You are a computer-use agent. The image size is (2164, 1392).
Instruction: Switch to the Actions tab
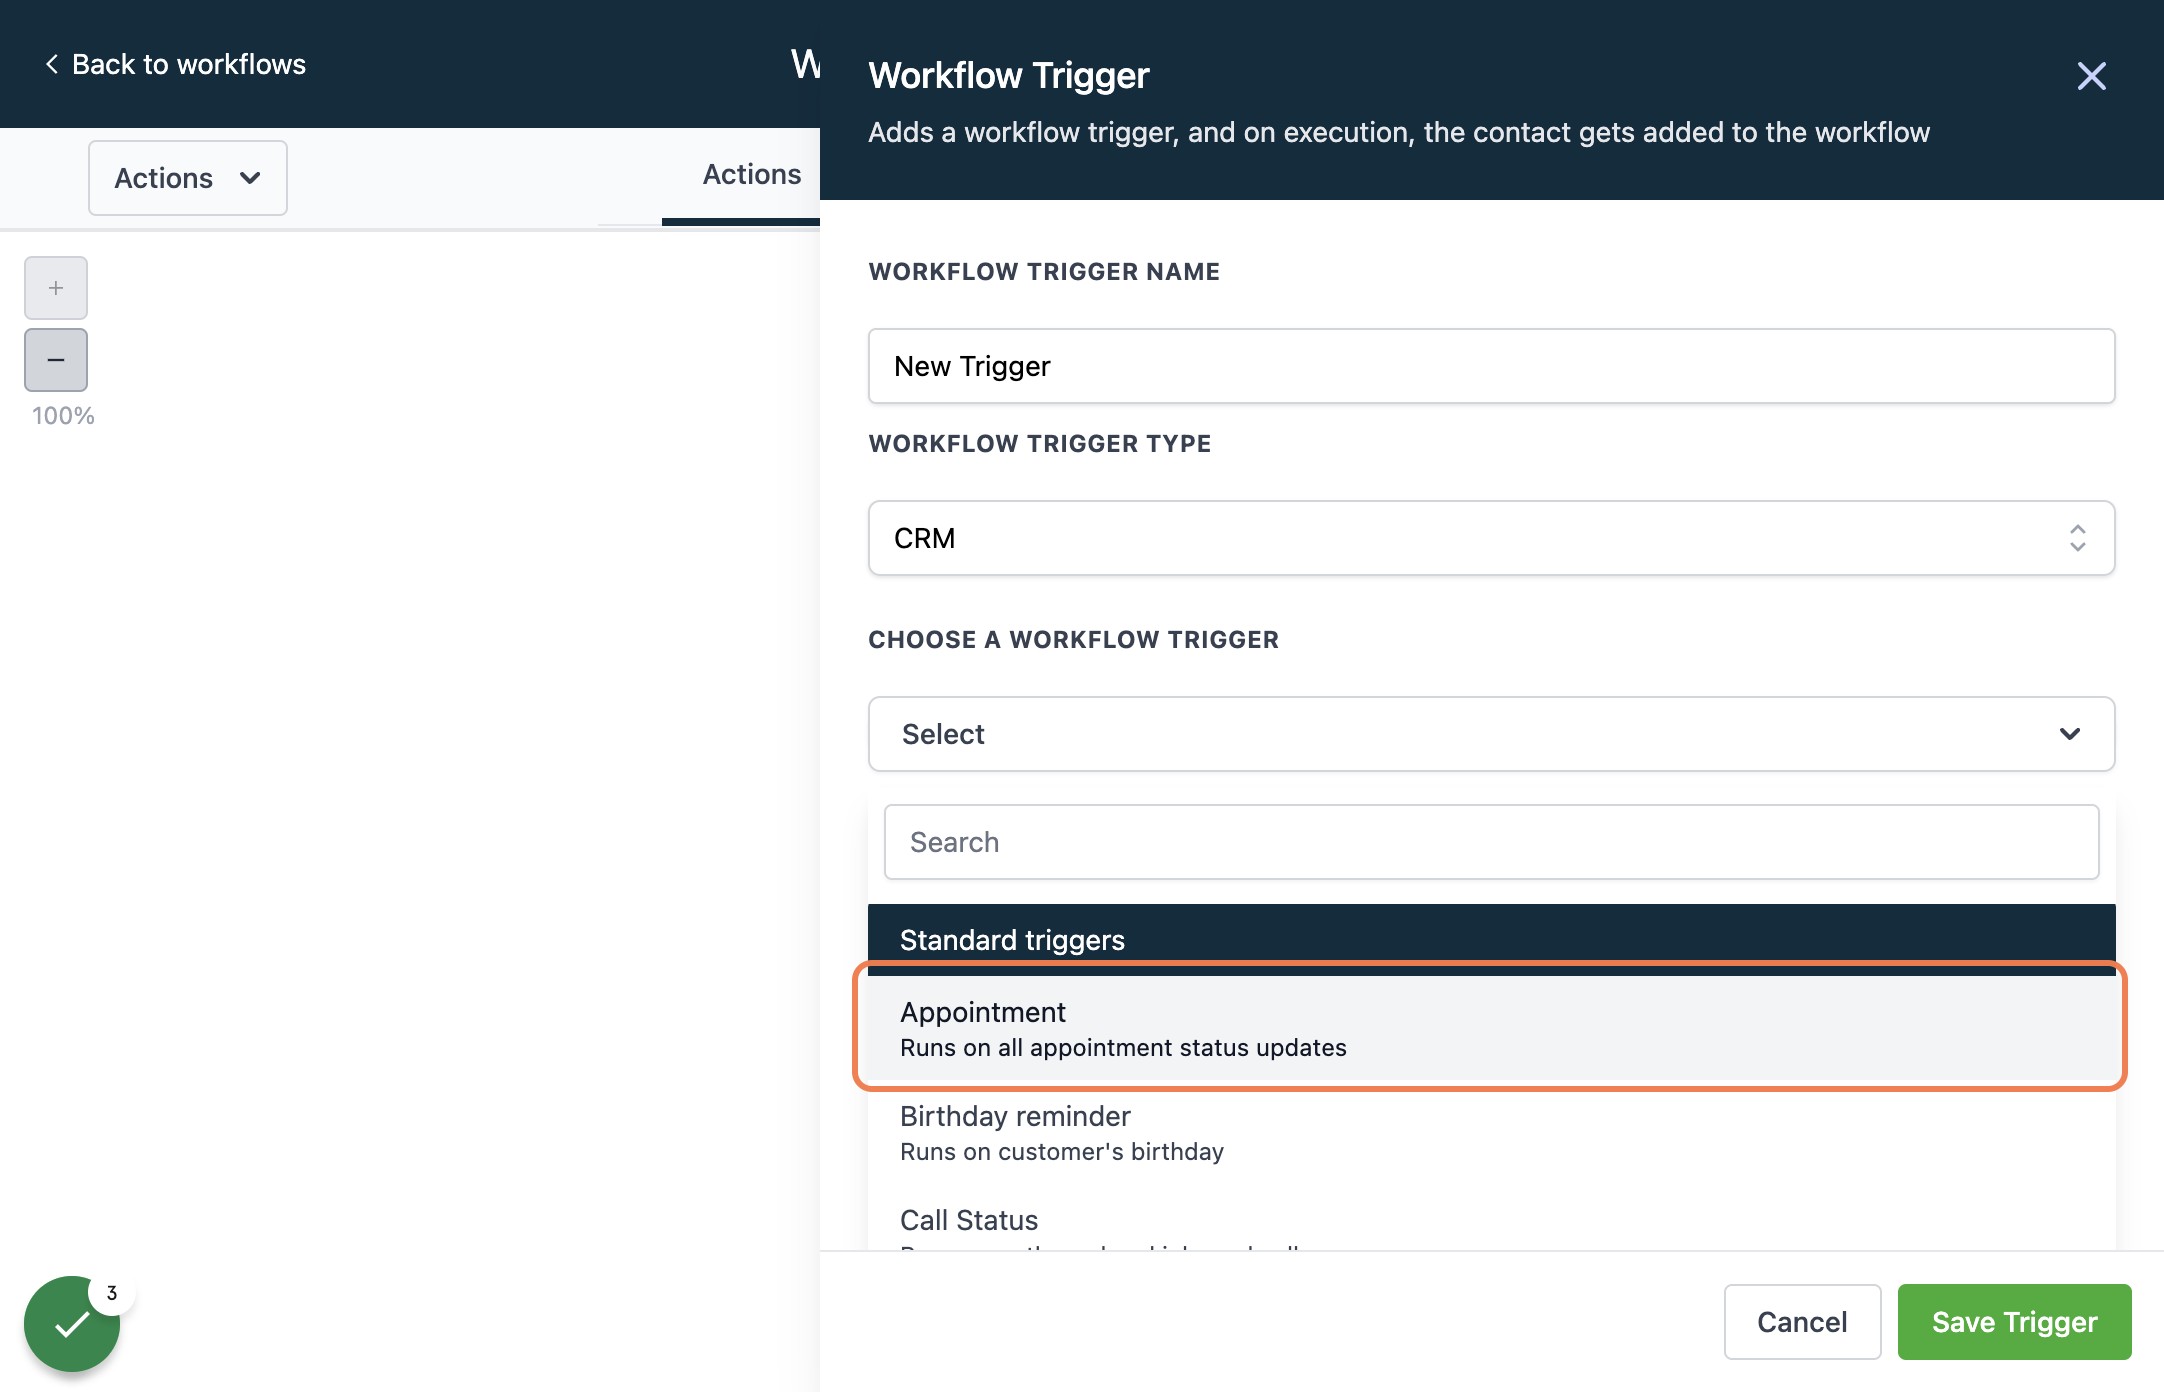tap(751, 174)
